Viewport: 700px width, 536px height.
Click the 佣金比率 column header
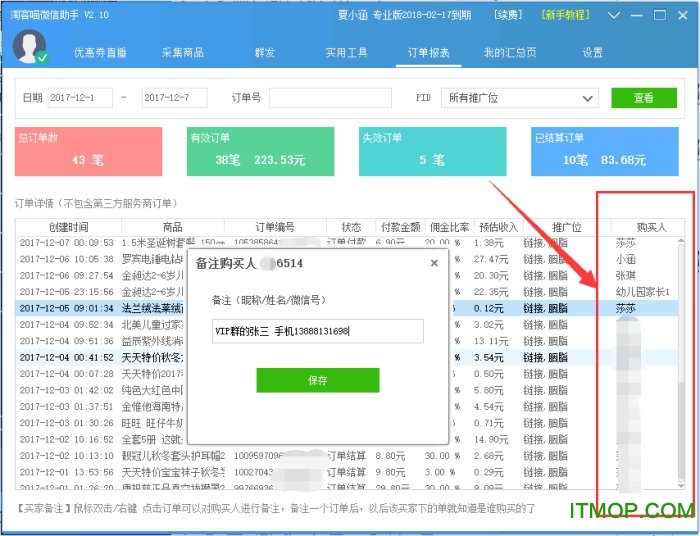[x=450, y=227]
